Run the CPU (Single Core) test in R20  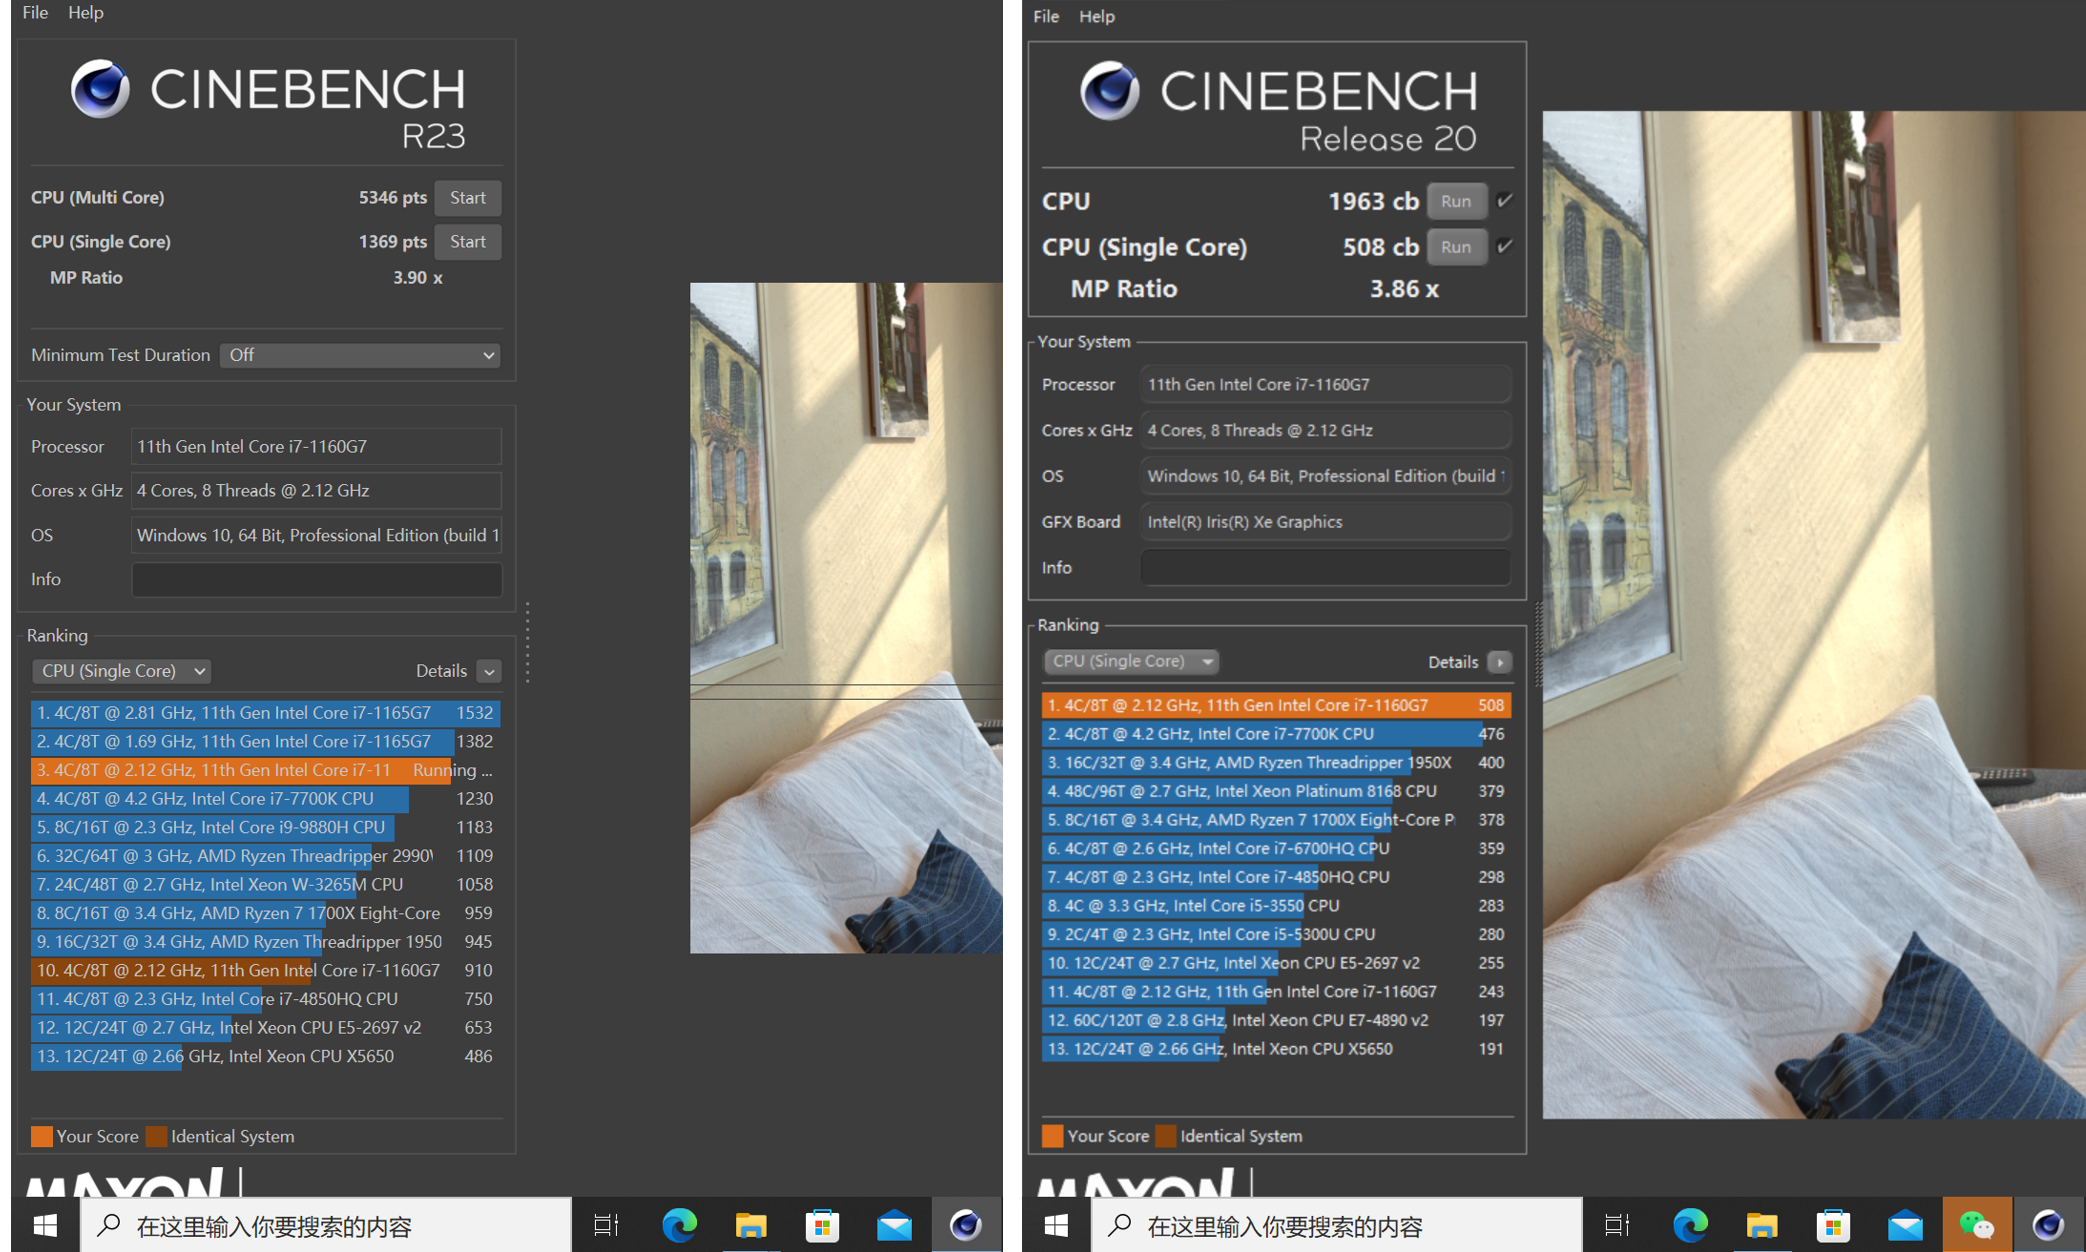[1456, 247]
